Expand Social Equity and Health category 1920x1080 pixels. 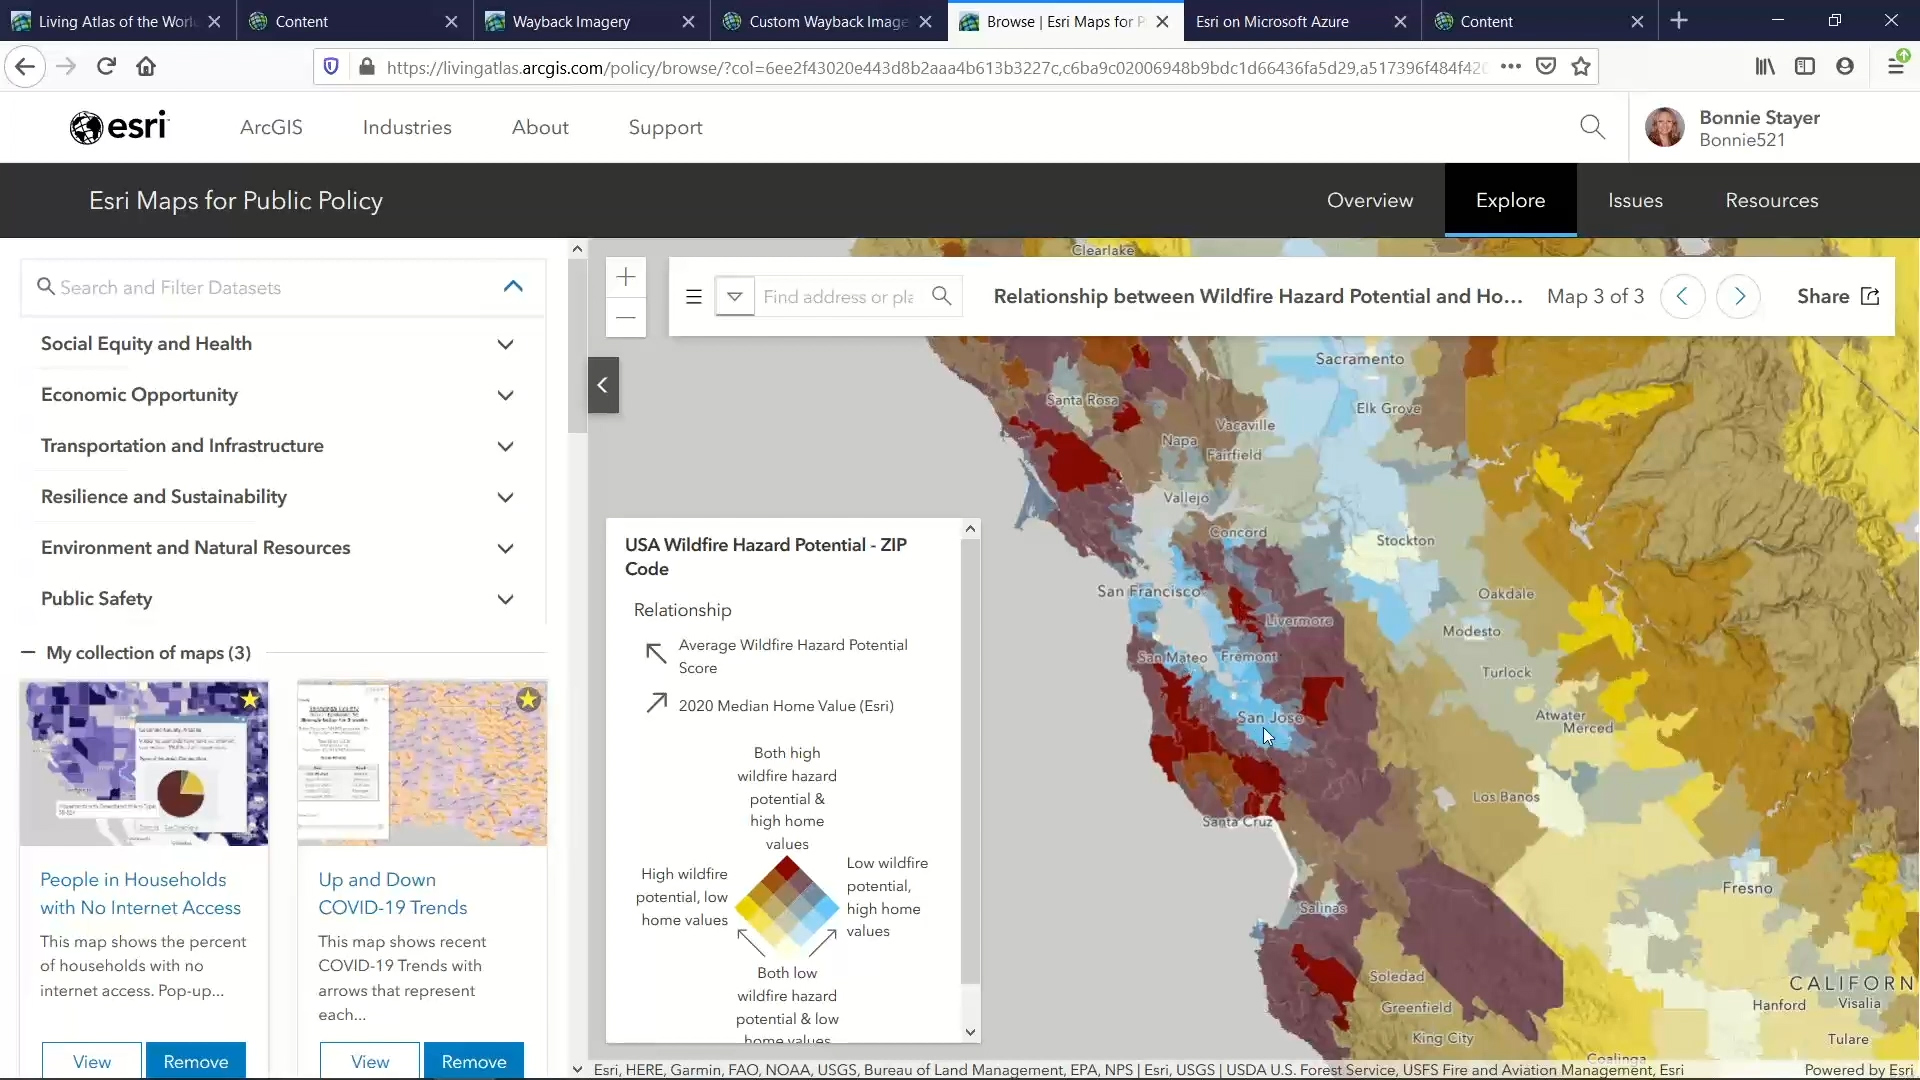click(505, 344)
